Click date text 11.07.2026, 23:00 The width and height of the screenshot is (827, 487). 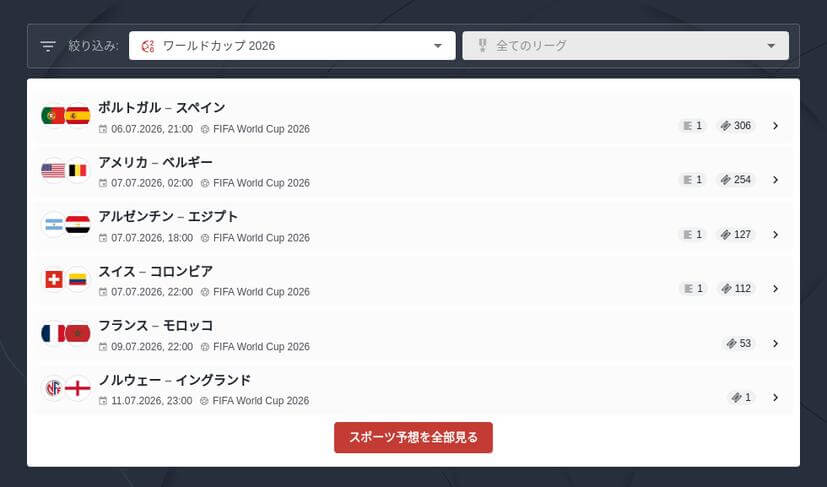(151, 401)
